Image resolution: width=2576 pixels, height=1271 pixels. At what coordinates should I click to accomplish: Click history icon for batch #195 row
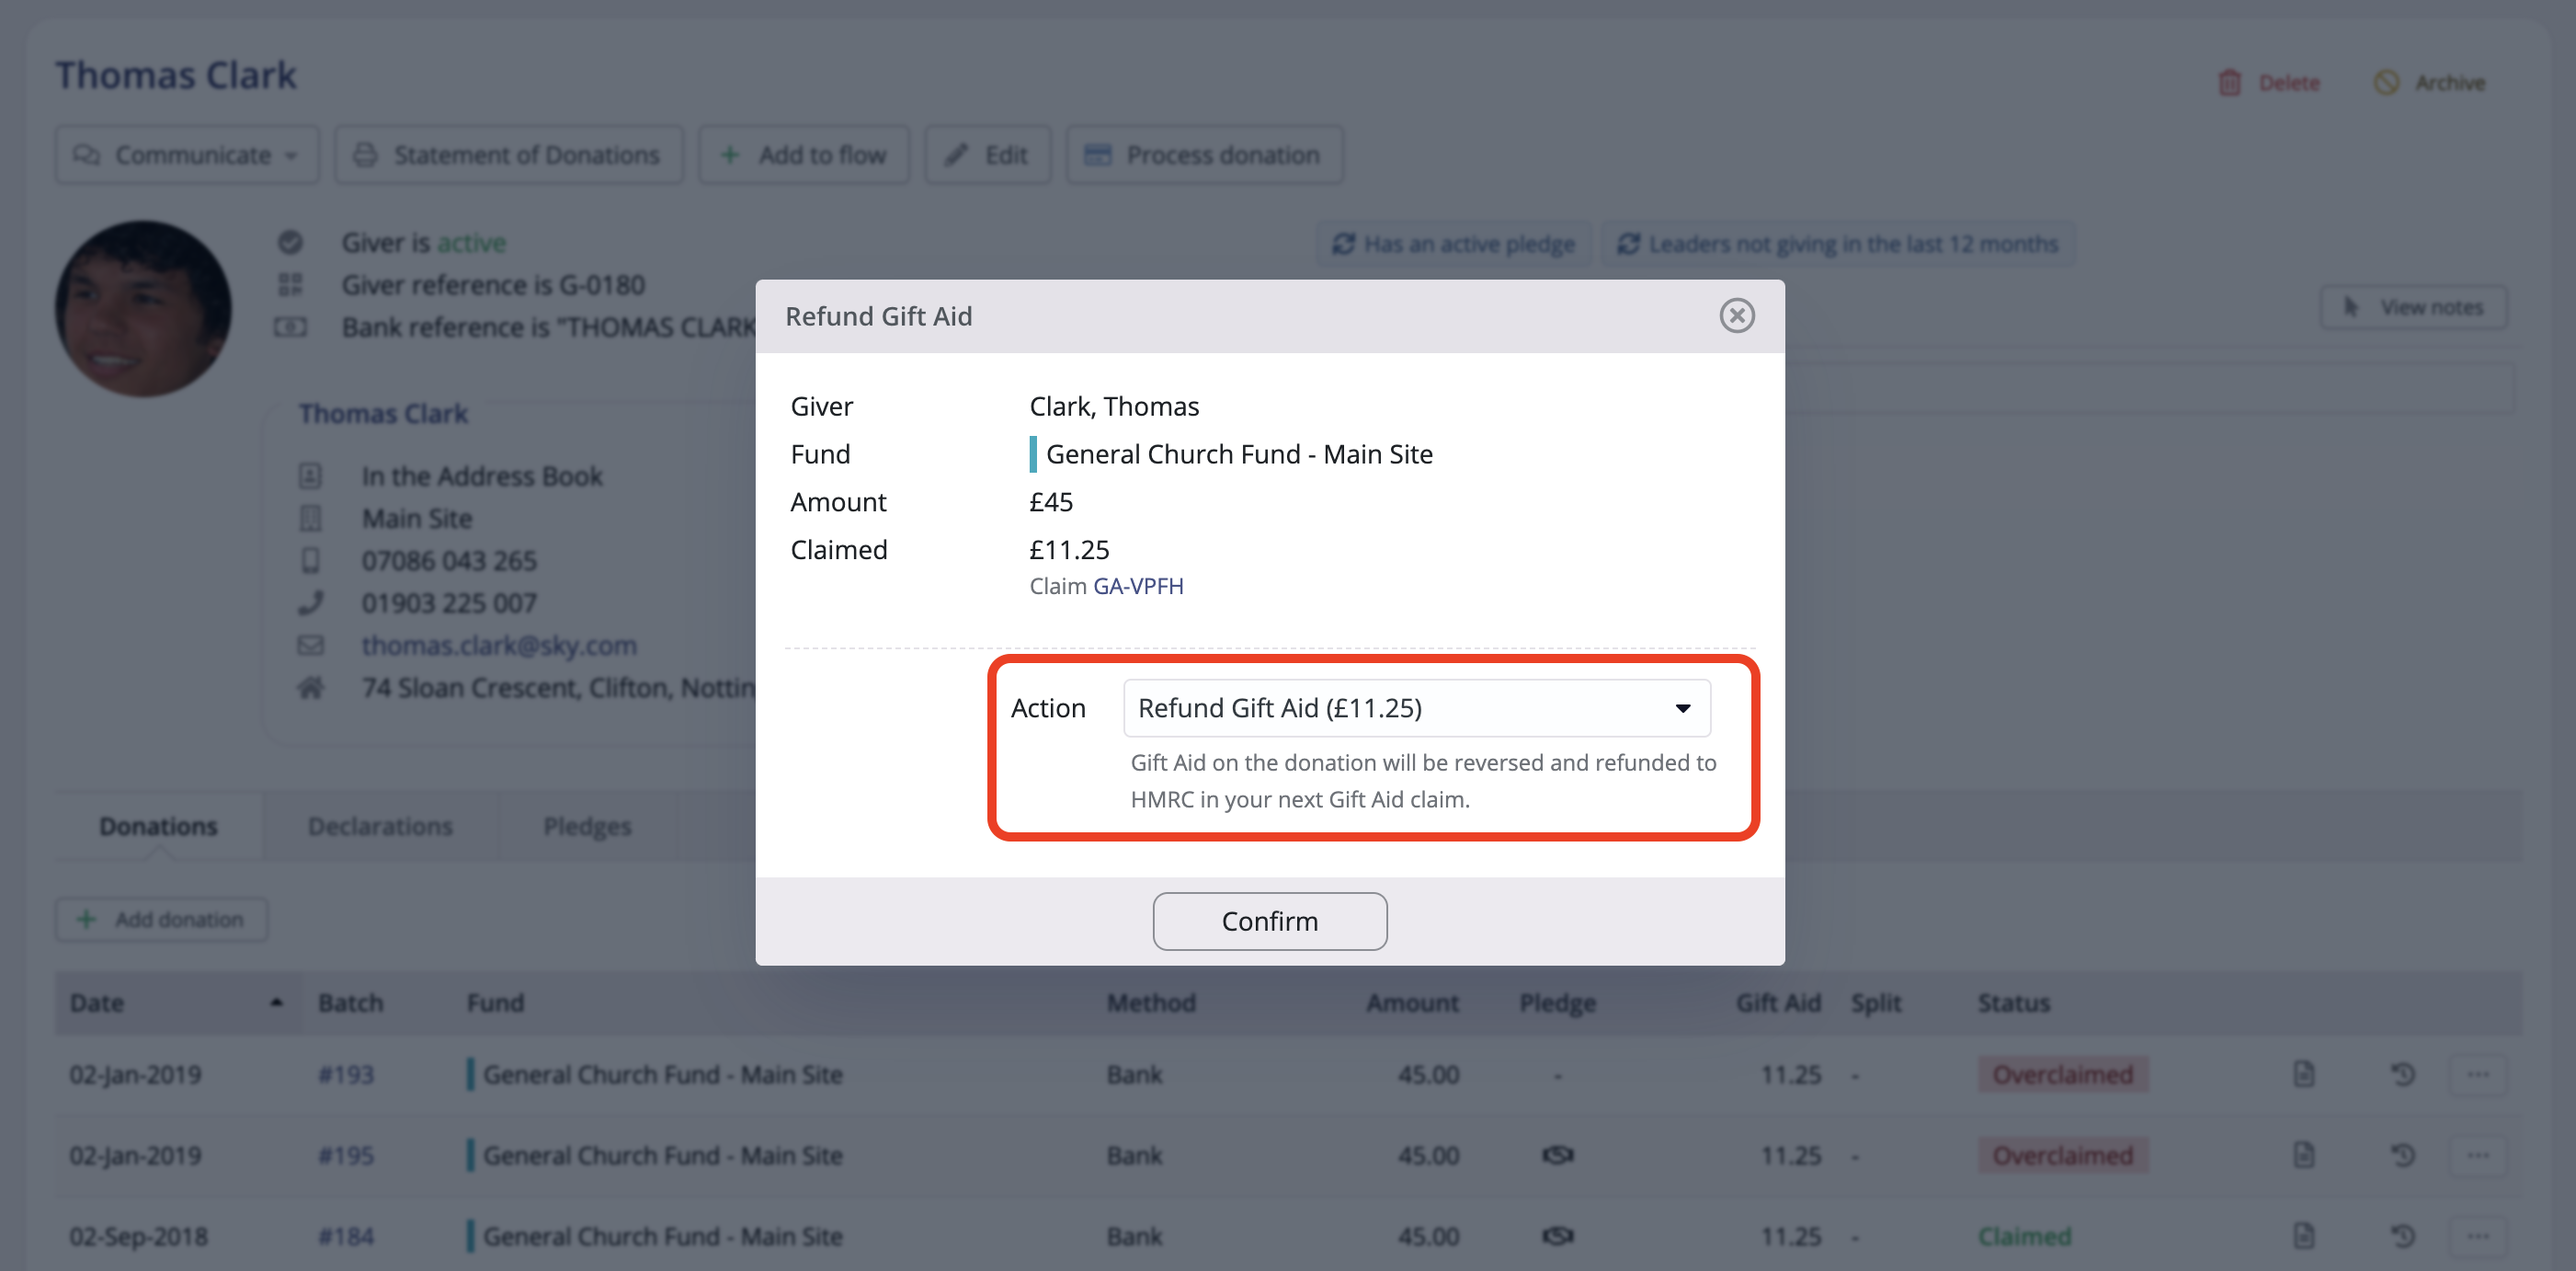[2403, 1155]
